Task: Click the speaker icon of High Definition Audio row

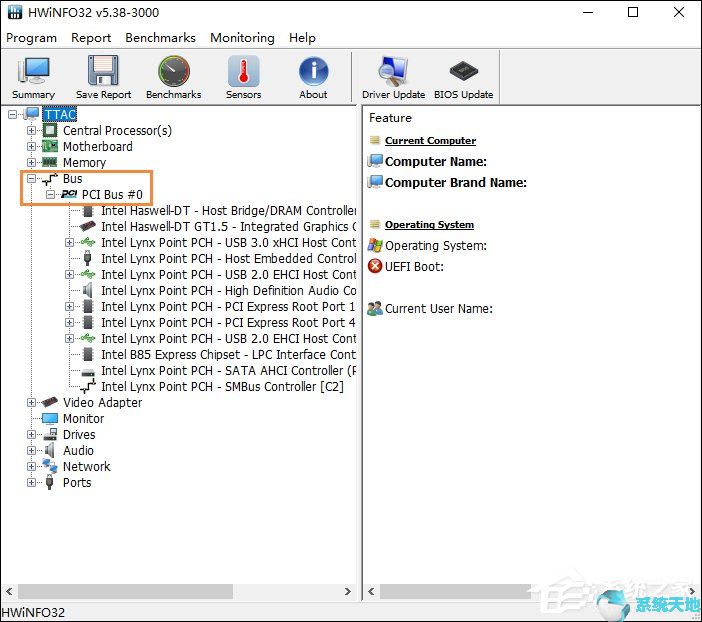Action: click(88, 290)
